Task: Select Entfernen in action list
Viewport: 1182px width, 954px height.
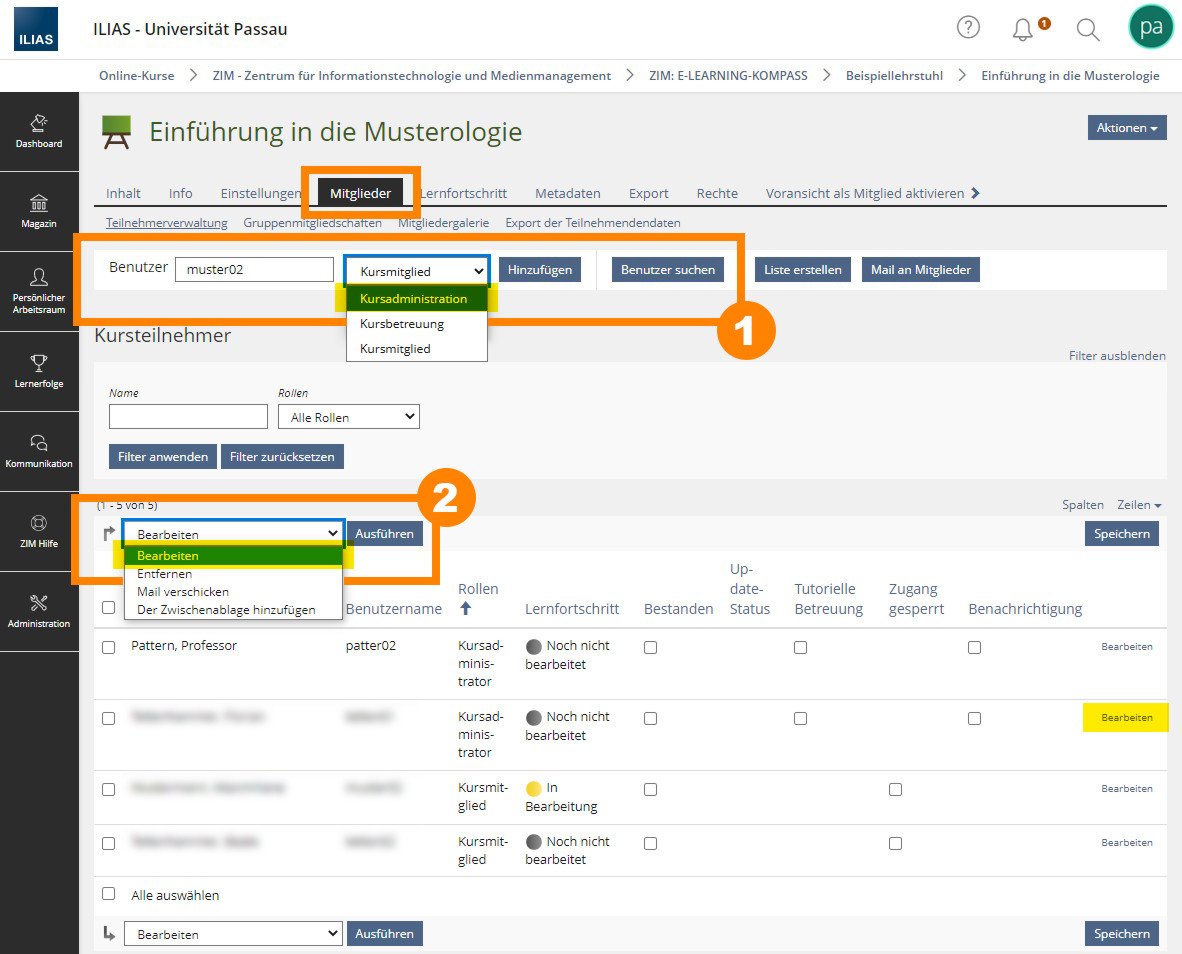Action: click(233, 573)
